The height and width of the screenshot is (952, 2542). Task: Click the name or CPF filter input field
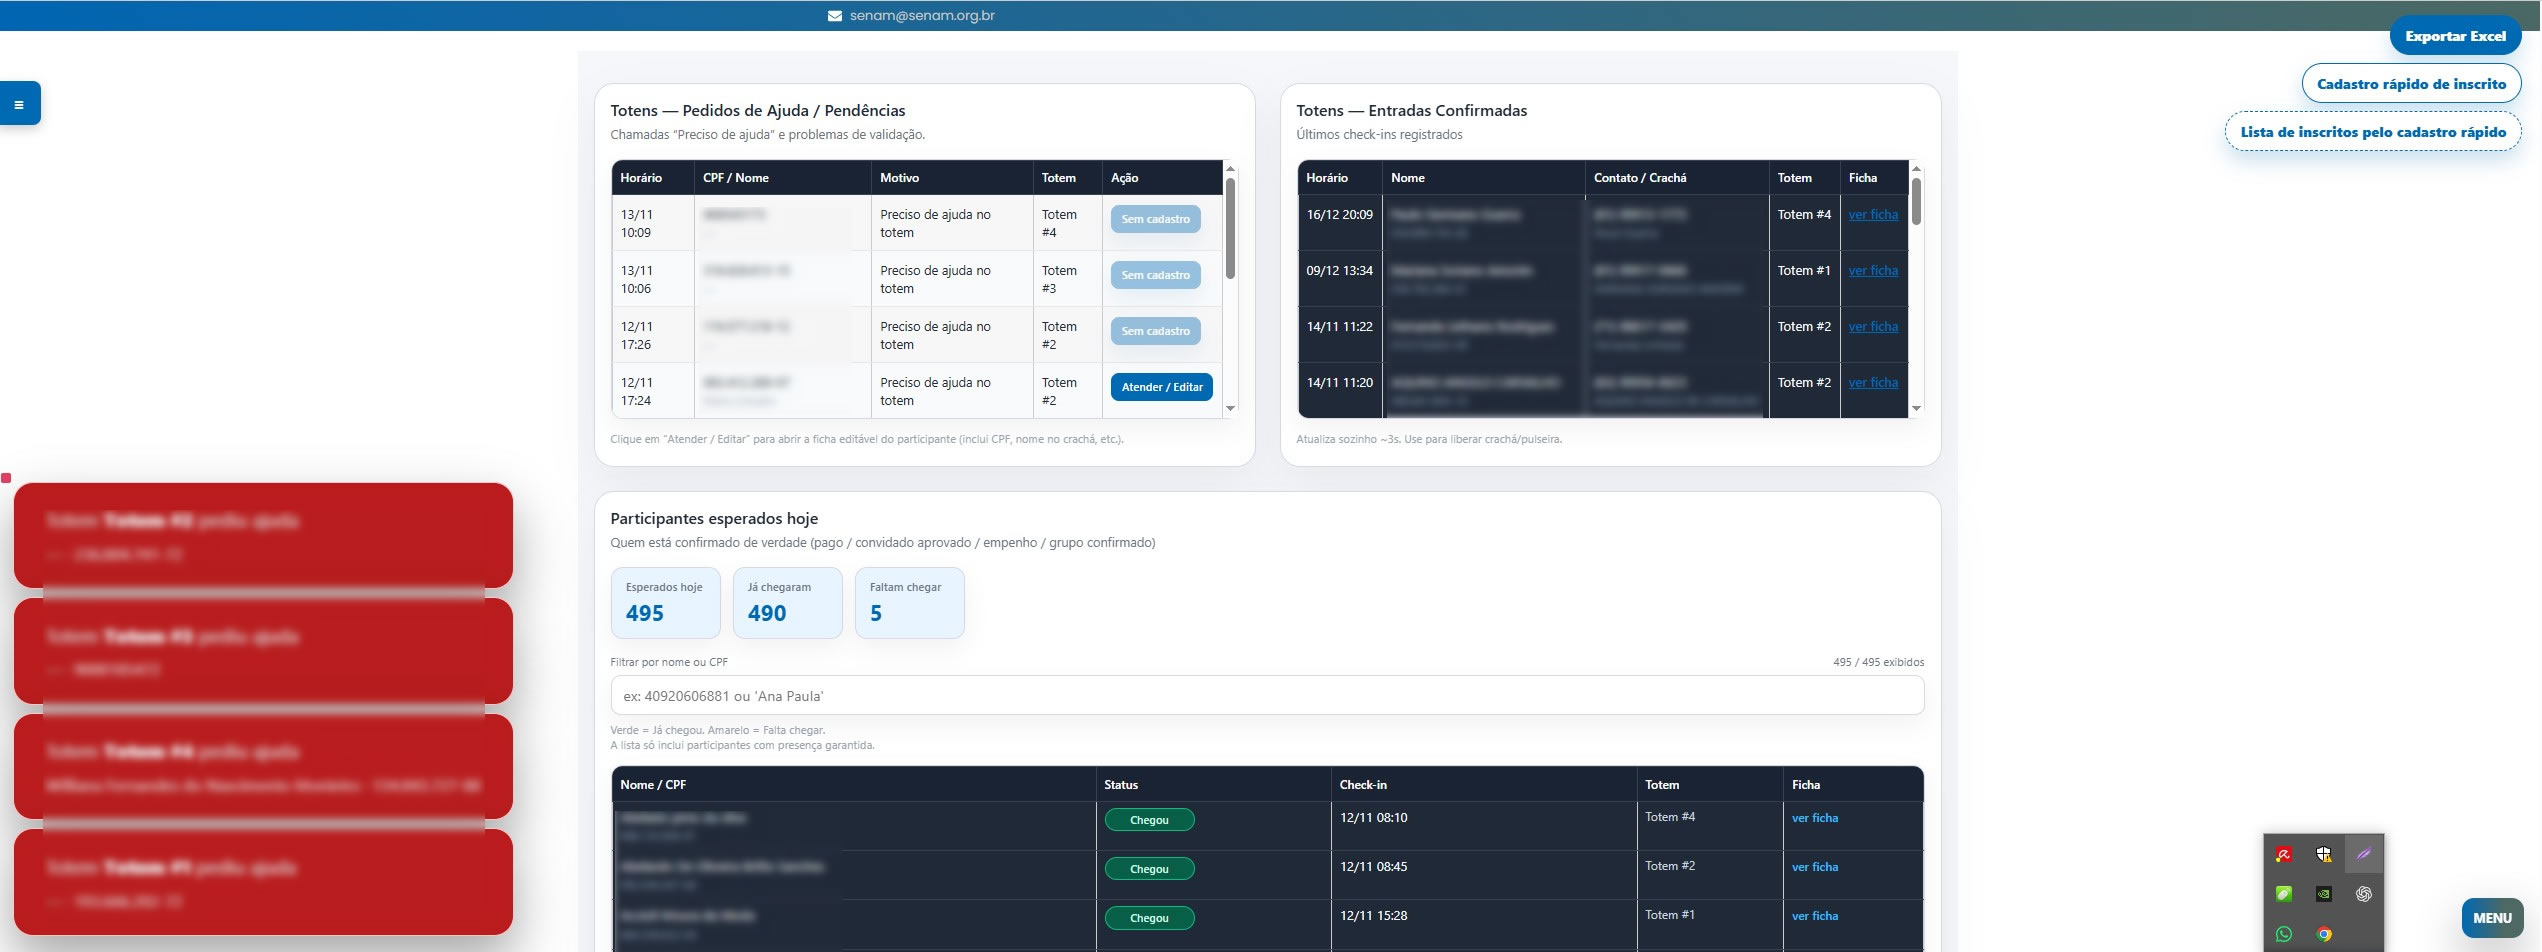[x=1267, y=695]
